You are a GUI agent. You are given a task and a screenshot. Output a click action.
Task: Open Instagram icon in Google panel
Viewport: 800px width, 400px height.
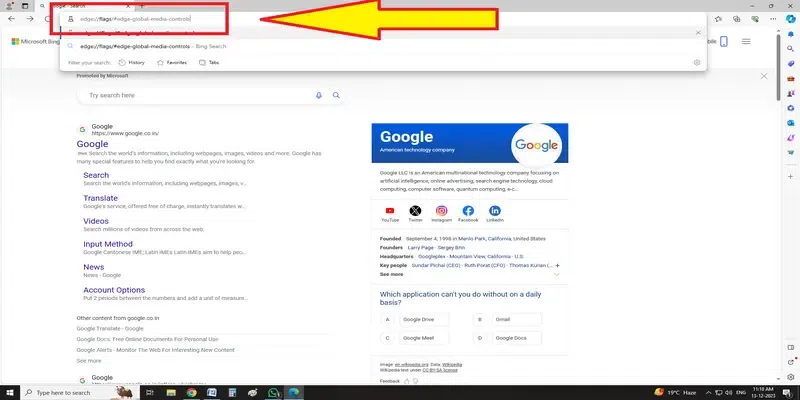click(441, 211)
